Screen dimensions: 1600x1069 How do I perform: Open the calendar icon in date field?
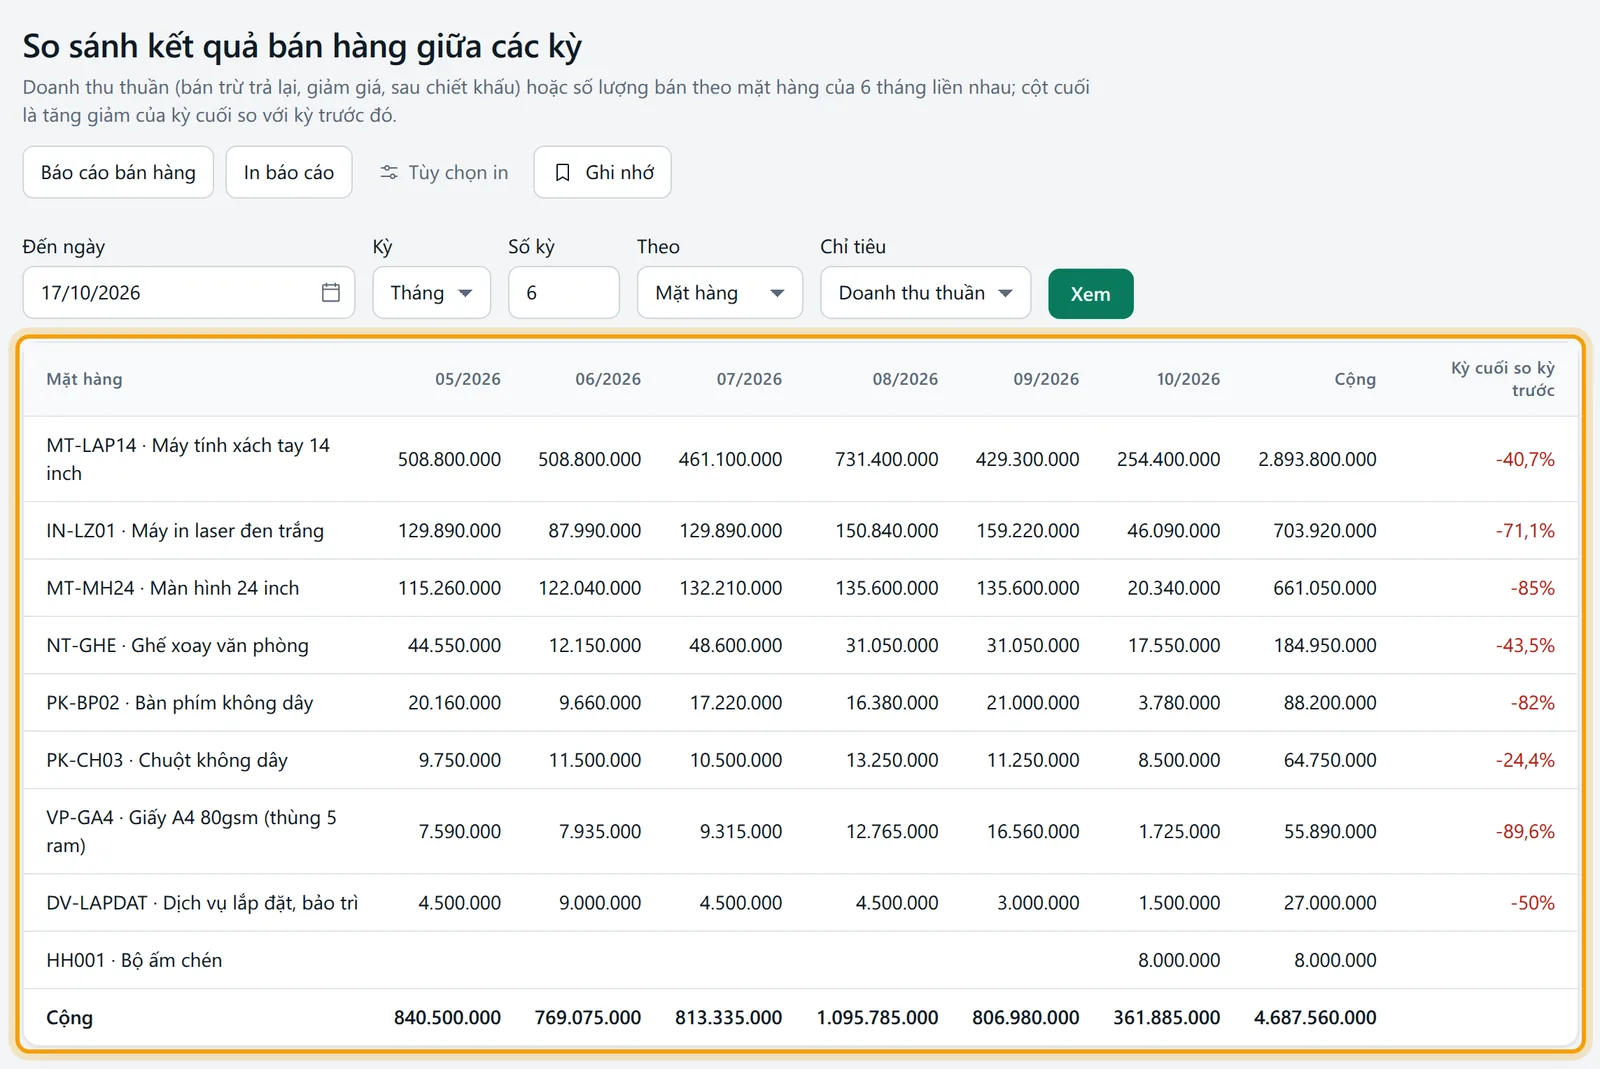[x=331, y=292]
